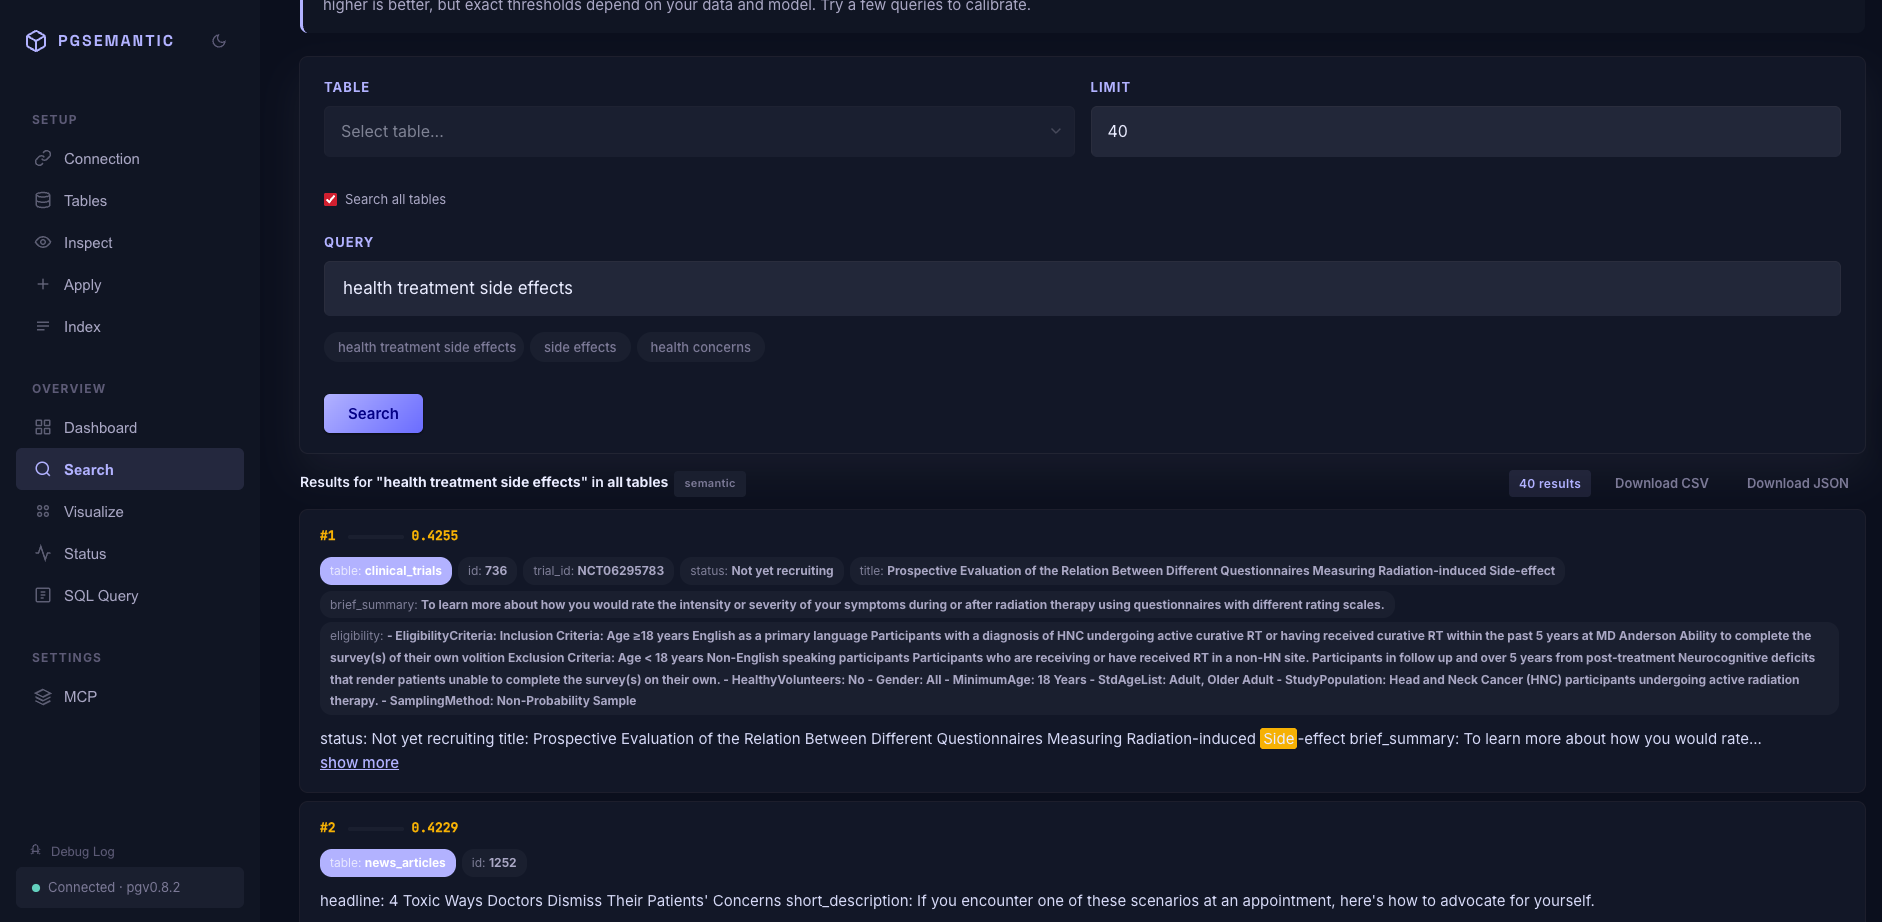
Task: Download results as CSV
Action: [1661, 483]
